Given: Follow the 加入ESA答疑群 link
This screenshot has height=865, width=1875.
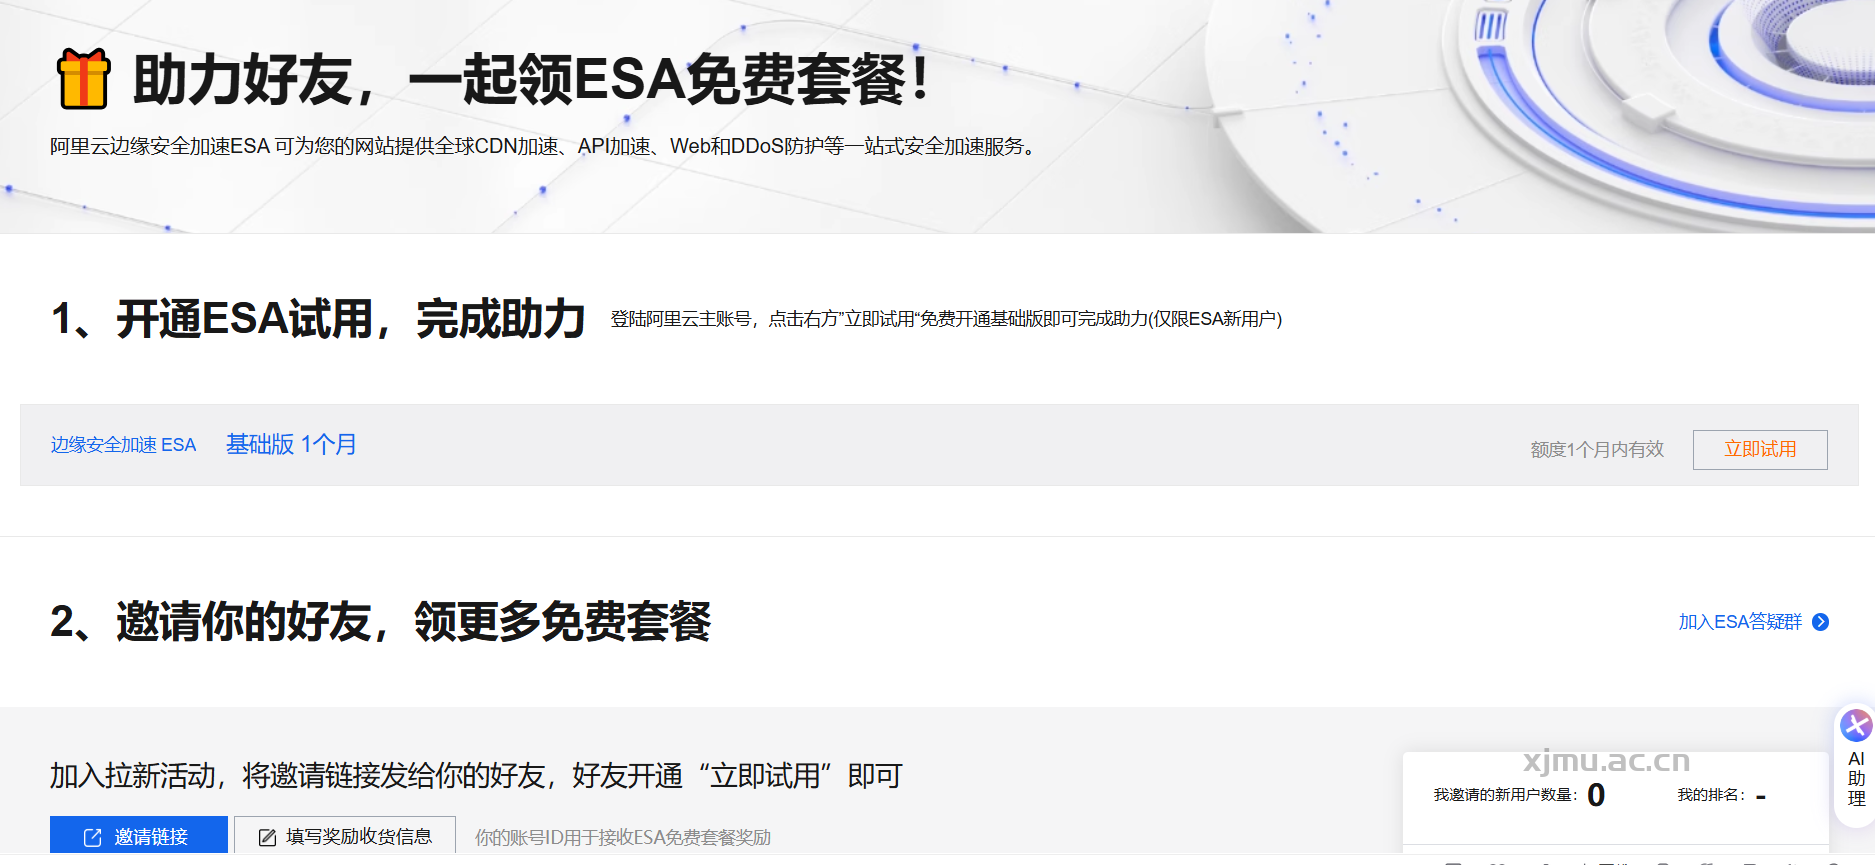Looking at the screenshot, I should point(1739,622).
